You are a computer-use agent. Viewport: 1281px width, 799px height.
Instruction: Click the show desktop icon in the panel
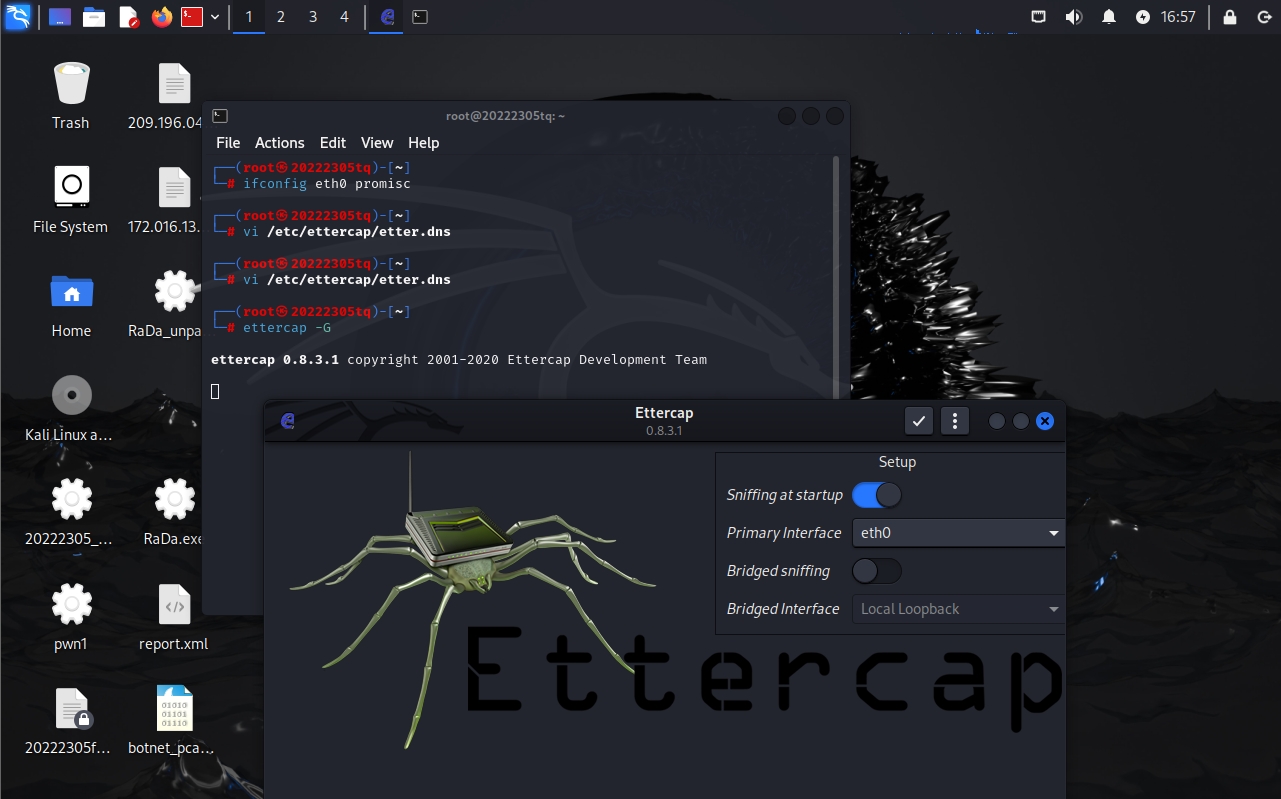coord(60,17)
